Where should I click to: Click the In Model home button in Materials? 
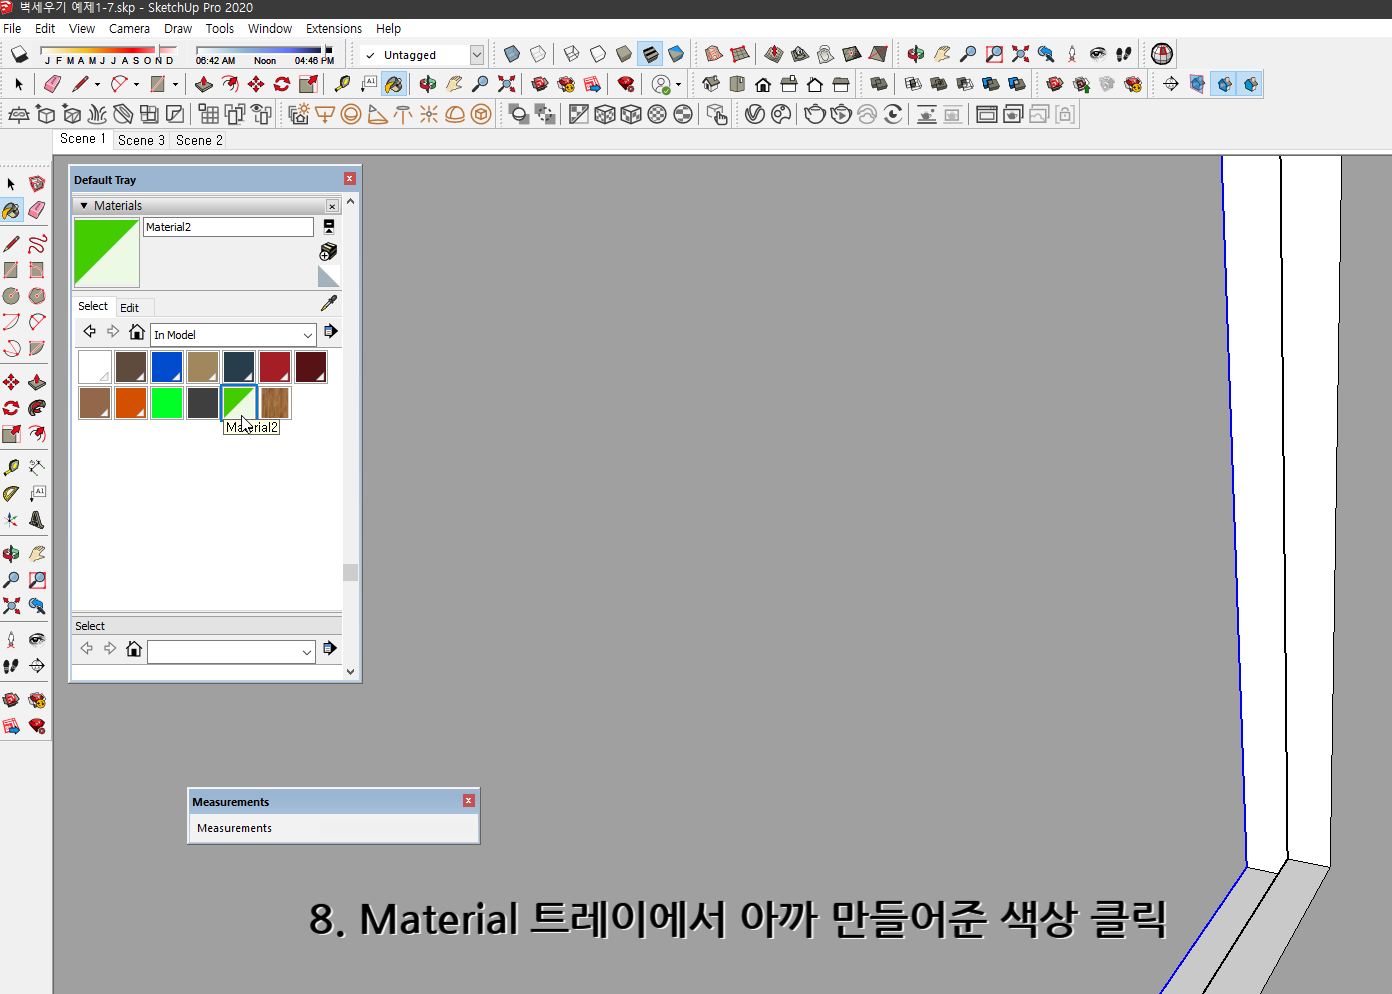137,331
